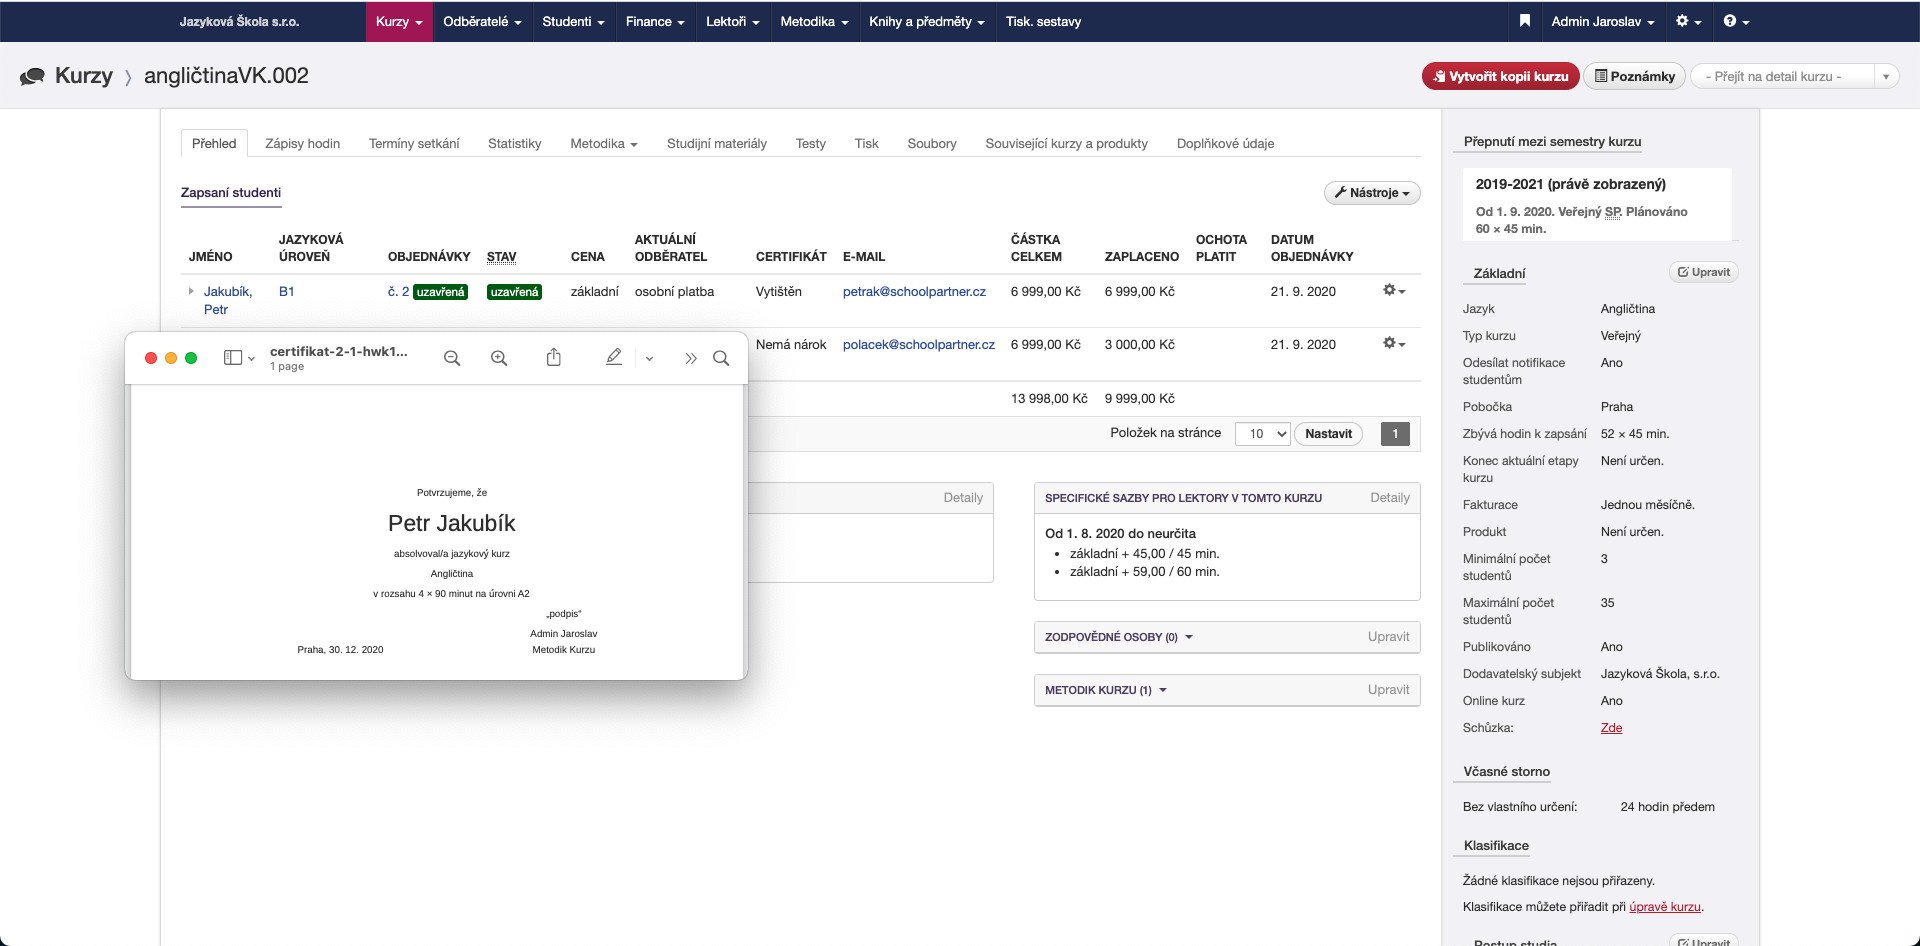The height and width of the screenshot is (946, 1920).
Task: Sort by STAV column header
Action: 501,257
